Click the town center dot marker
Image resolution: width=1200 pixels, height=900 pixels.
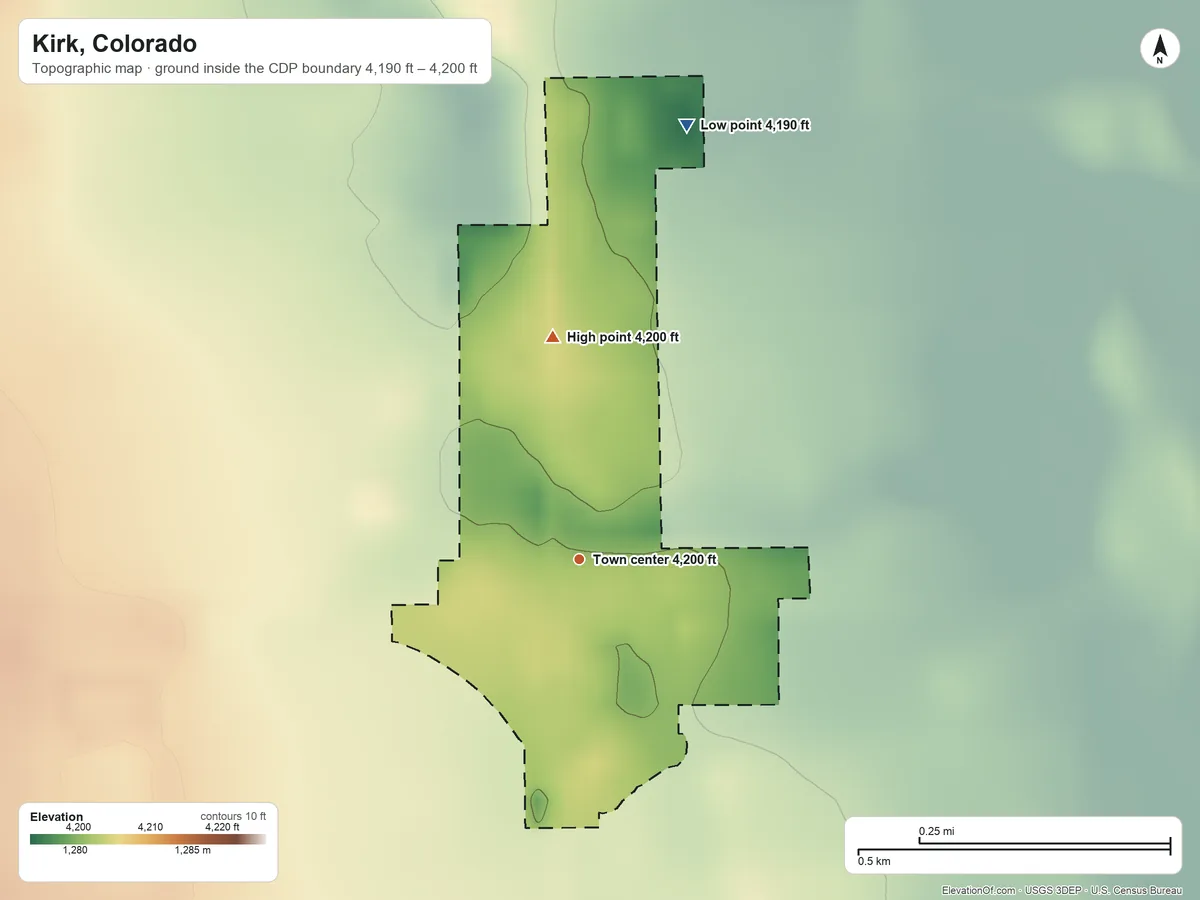(579, 559)
